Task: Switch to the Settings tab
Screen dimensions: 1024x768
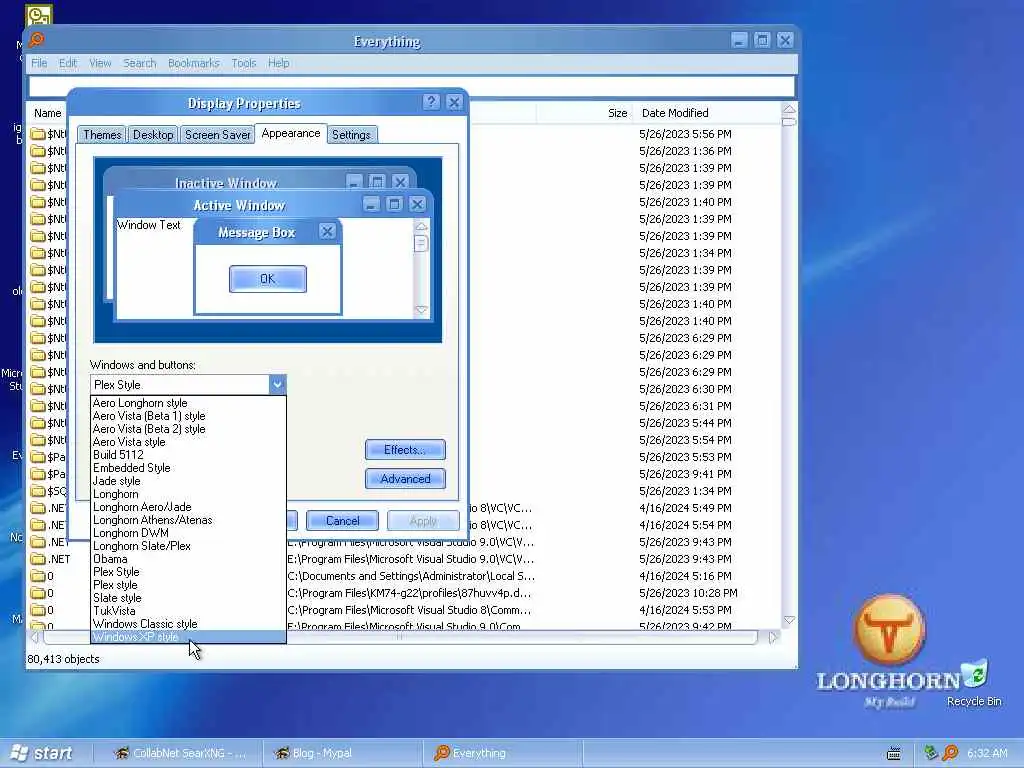Action: click(351, 135)
